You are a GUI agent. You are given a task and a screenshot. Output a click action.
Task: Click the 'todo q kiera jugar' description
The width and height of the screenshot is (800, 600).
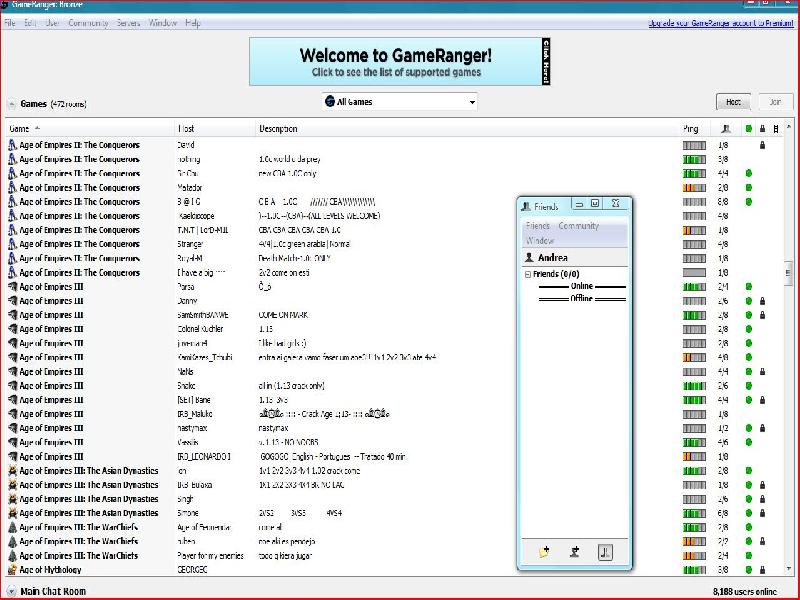285,556
